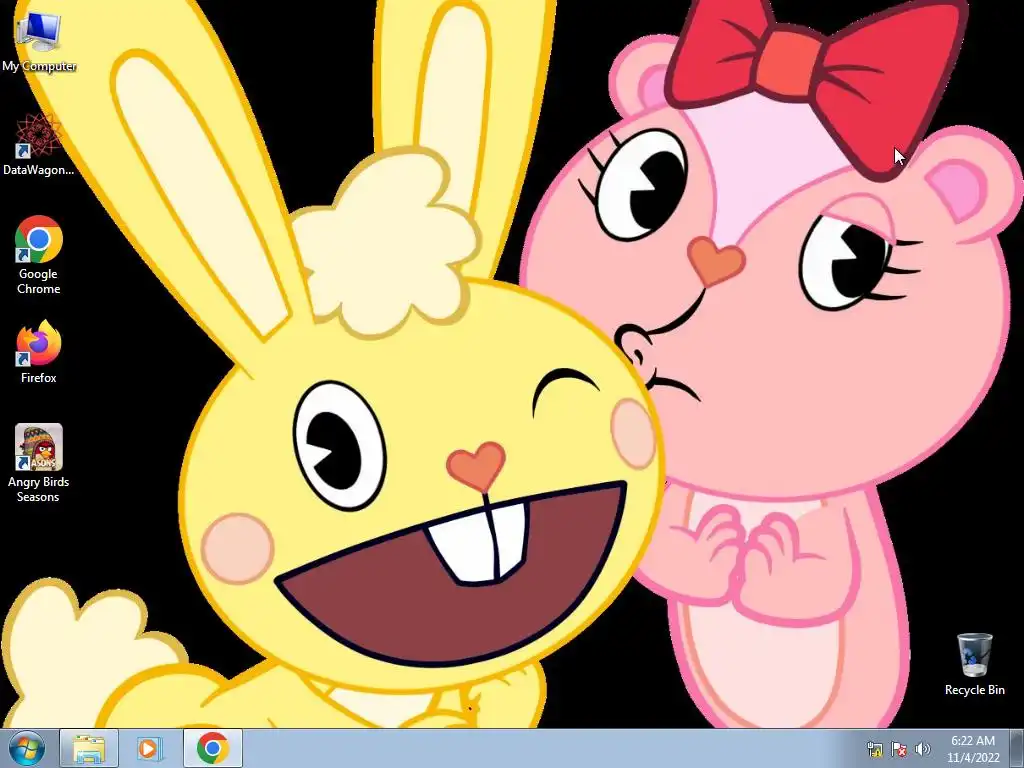Open the Windows Start menu
The width and height of the screenshot is (1024, 768).
click(x=27, y=748)
